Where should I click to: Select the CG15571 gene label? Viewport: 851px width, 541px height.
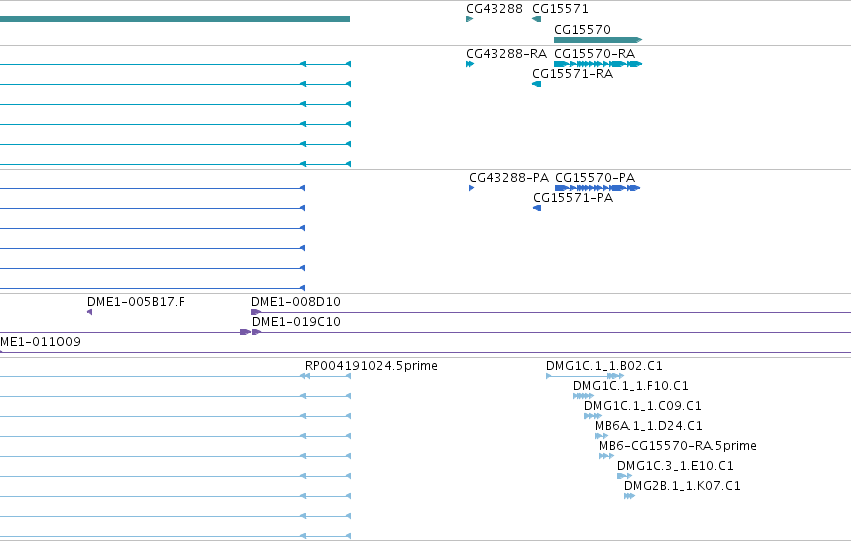560,9
